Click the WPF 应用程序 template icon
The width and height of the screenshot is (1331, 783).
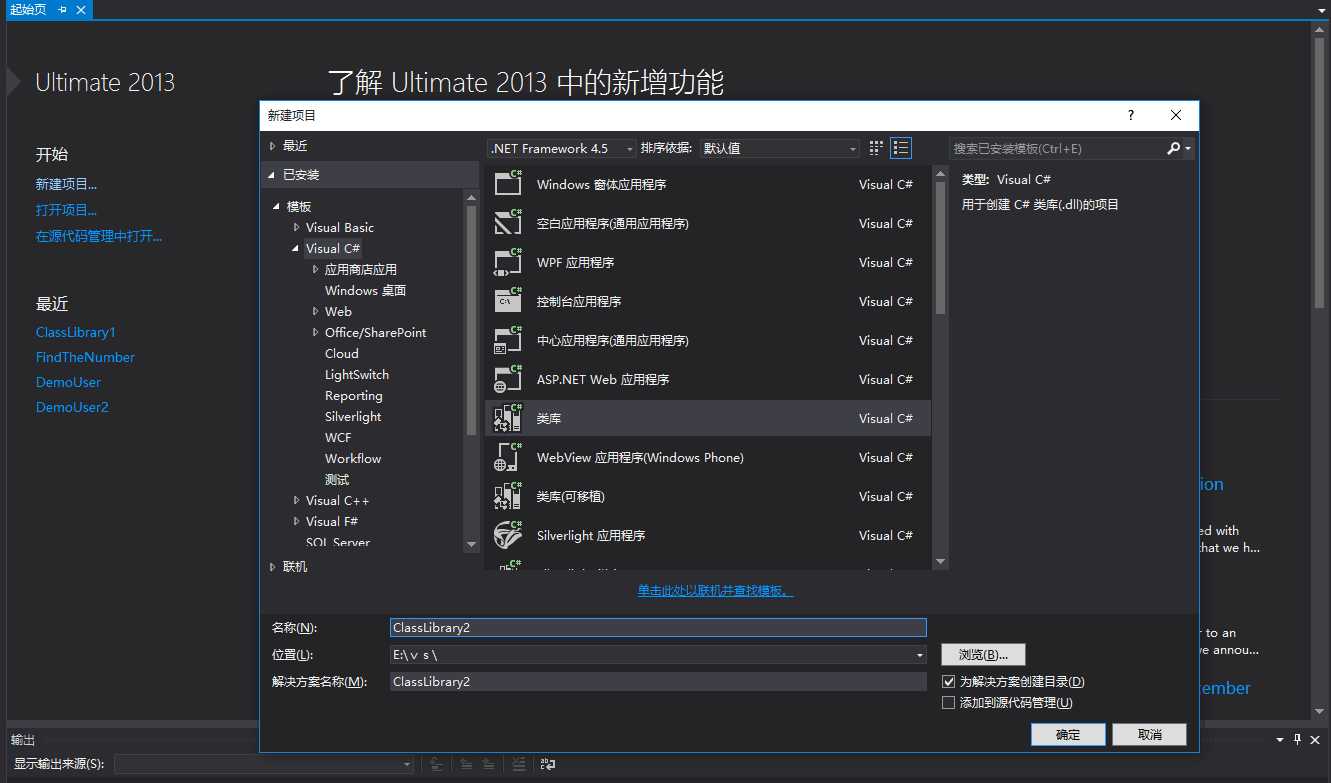[508, 262]
